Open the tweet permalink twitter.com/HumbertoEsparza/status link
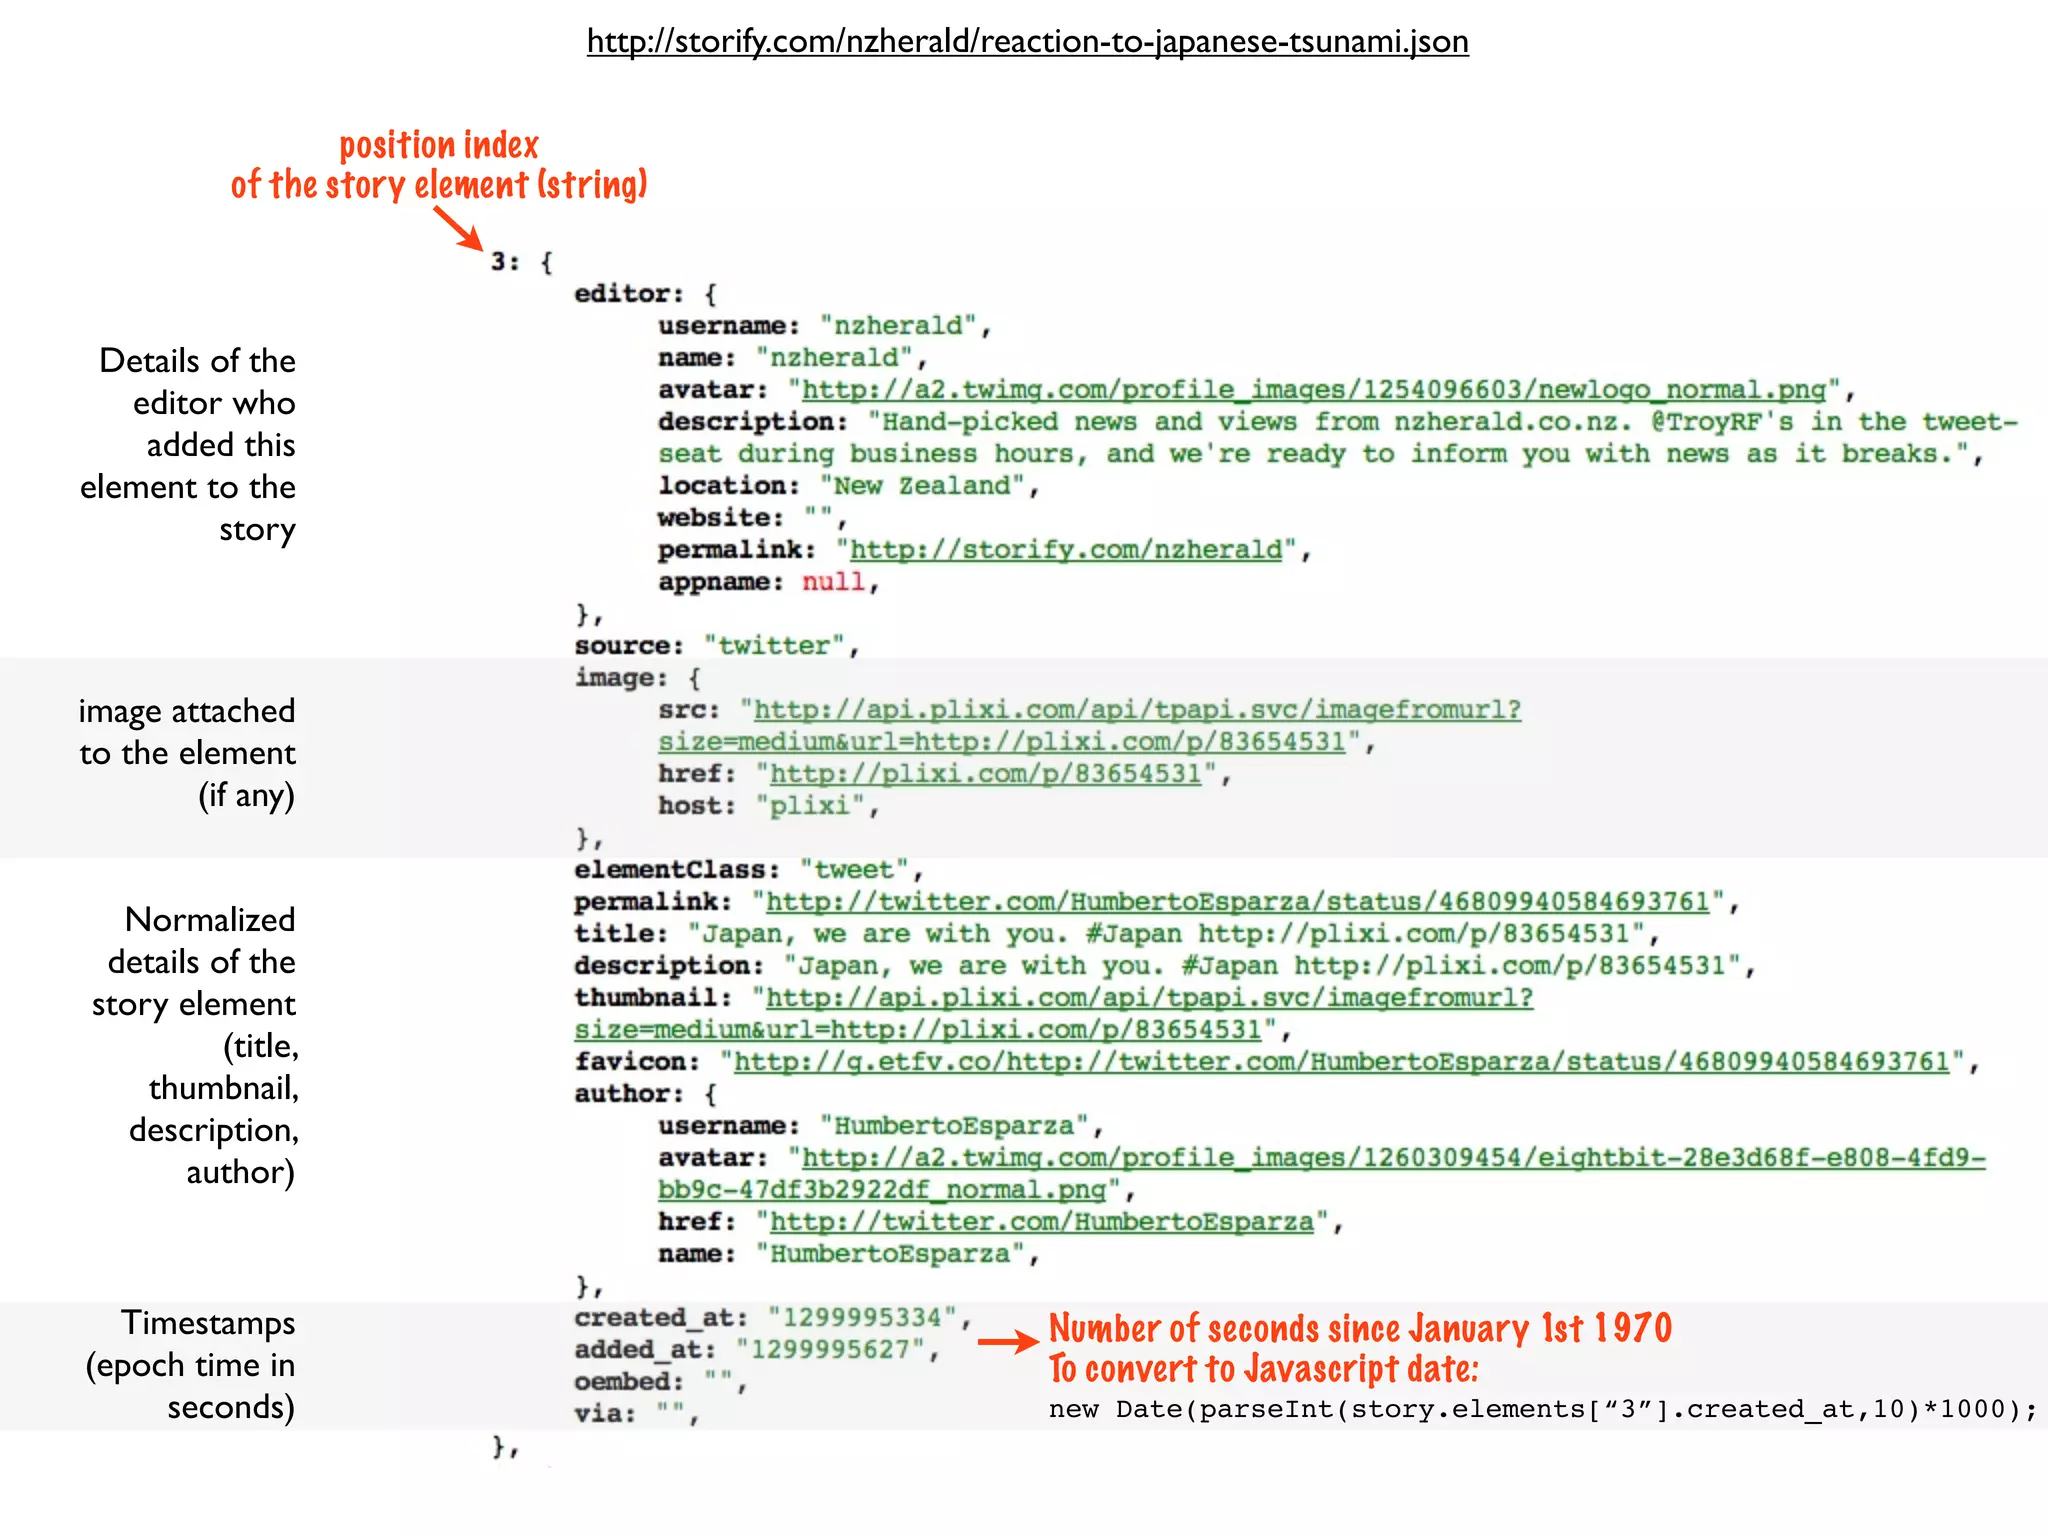Viewport: 2048px width, 1536px height. click(1238, 901)
